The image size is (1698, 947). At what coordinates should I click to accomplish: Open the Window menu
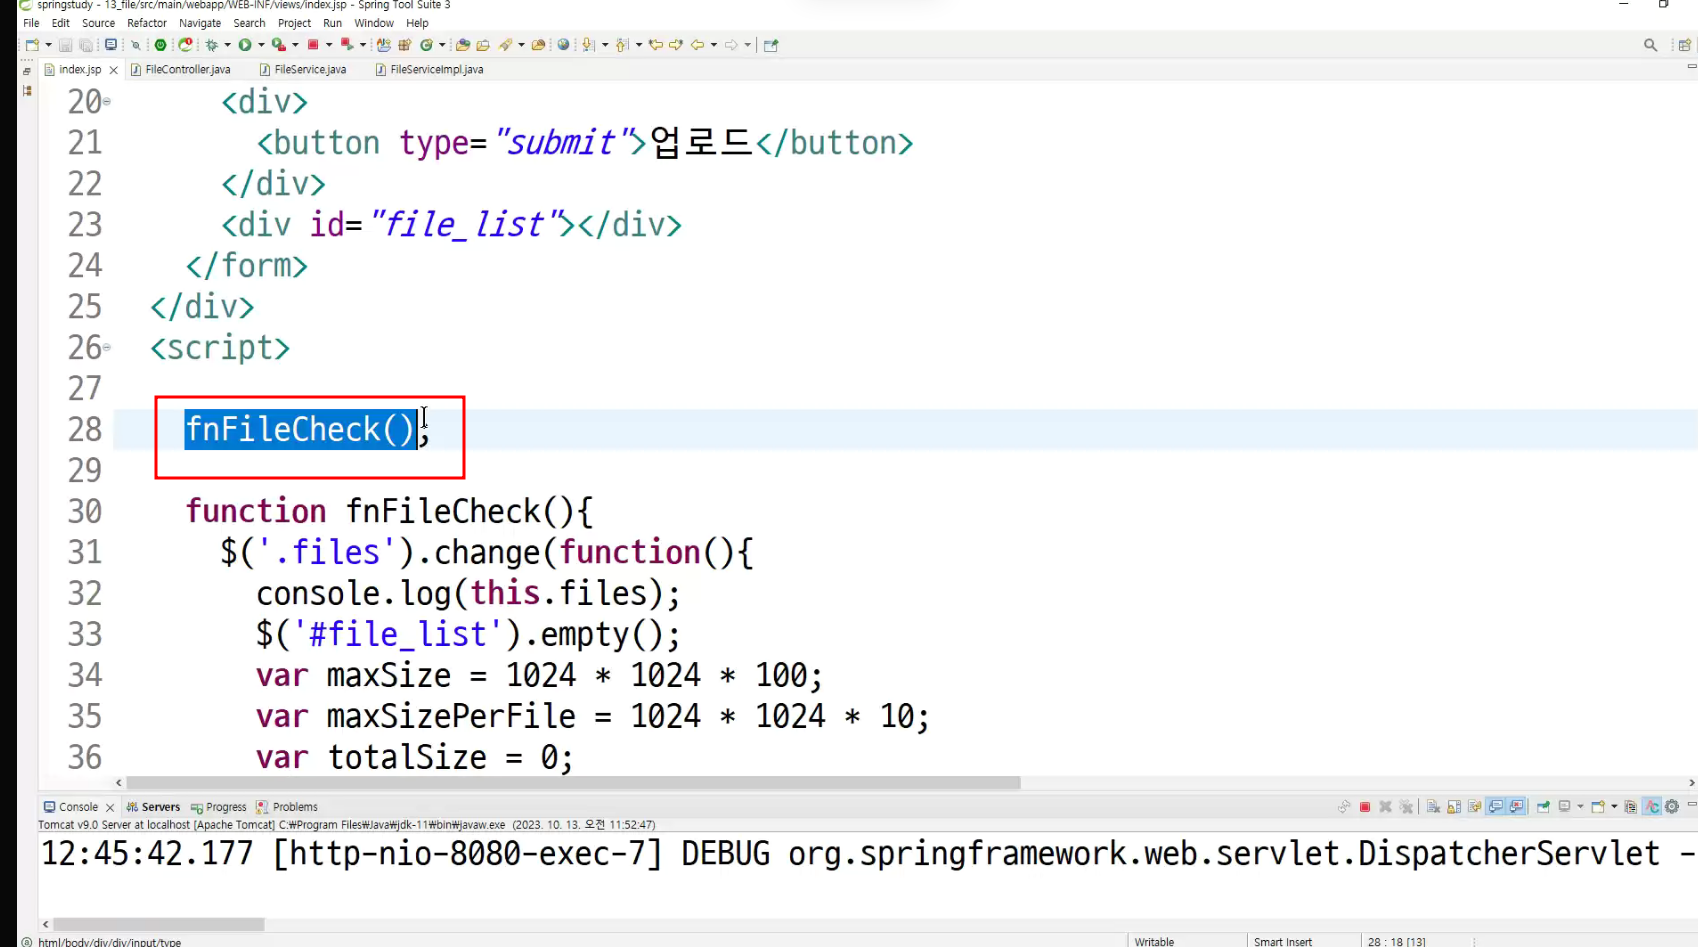coord(374,23)
